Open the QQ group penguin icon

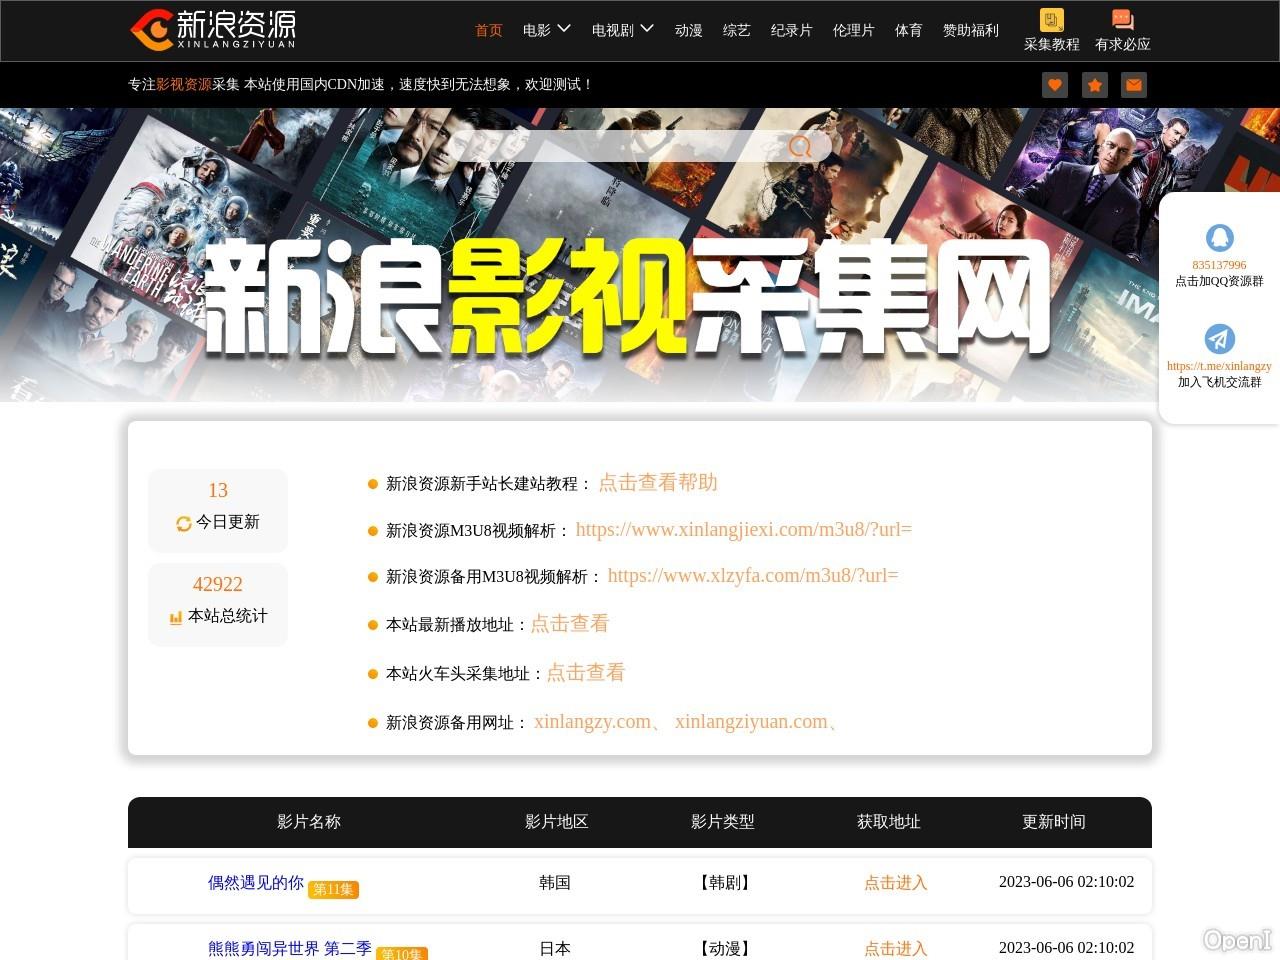pyautogui.click(x=1219, y=238)
